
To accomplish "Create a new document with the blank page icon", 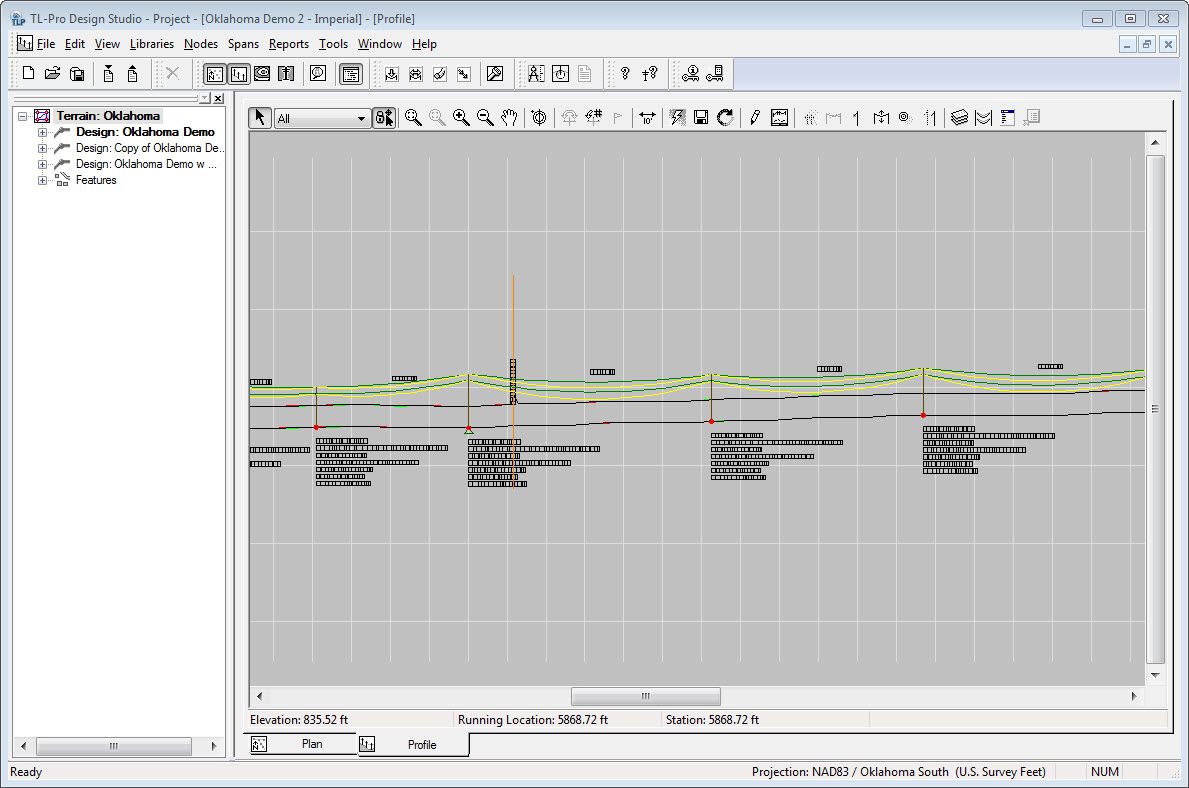I will 28,73.
